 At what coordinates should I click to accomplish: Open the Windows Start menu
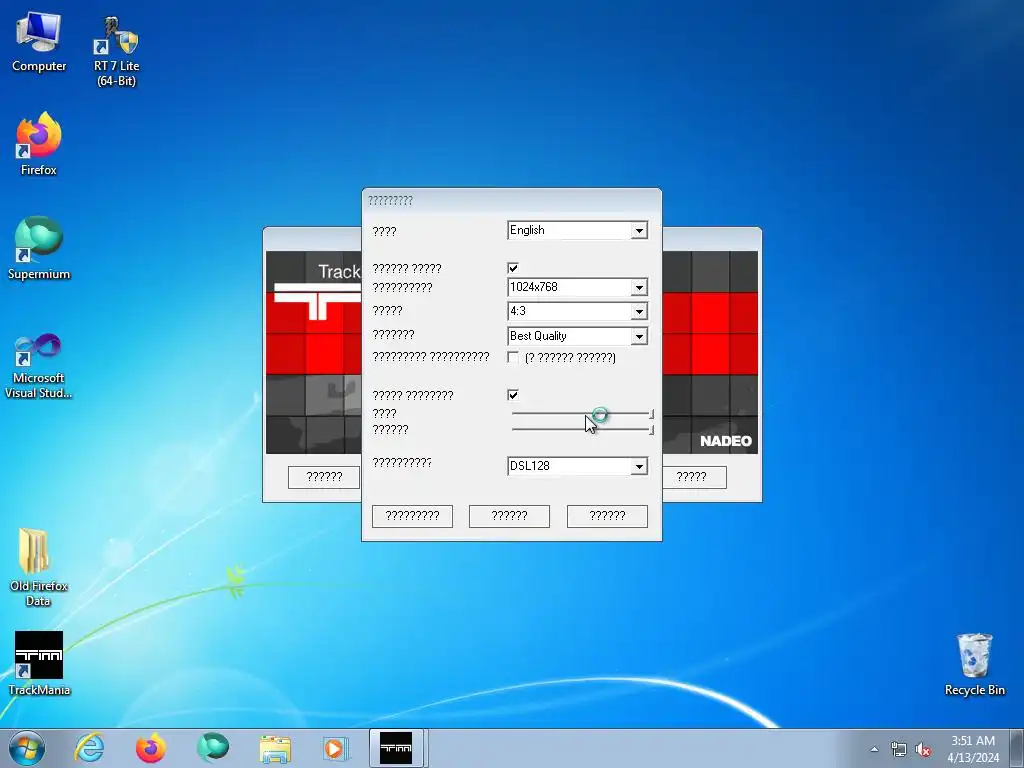tap(27, 748)
